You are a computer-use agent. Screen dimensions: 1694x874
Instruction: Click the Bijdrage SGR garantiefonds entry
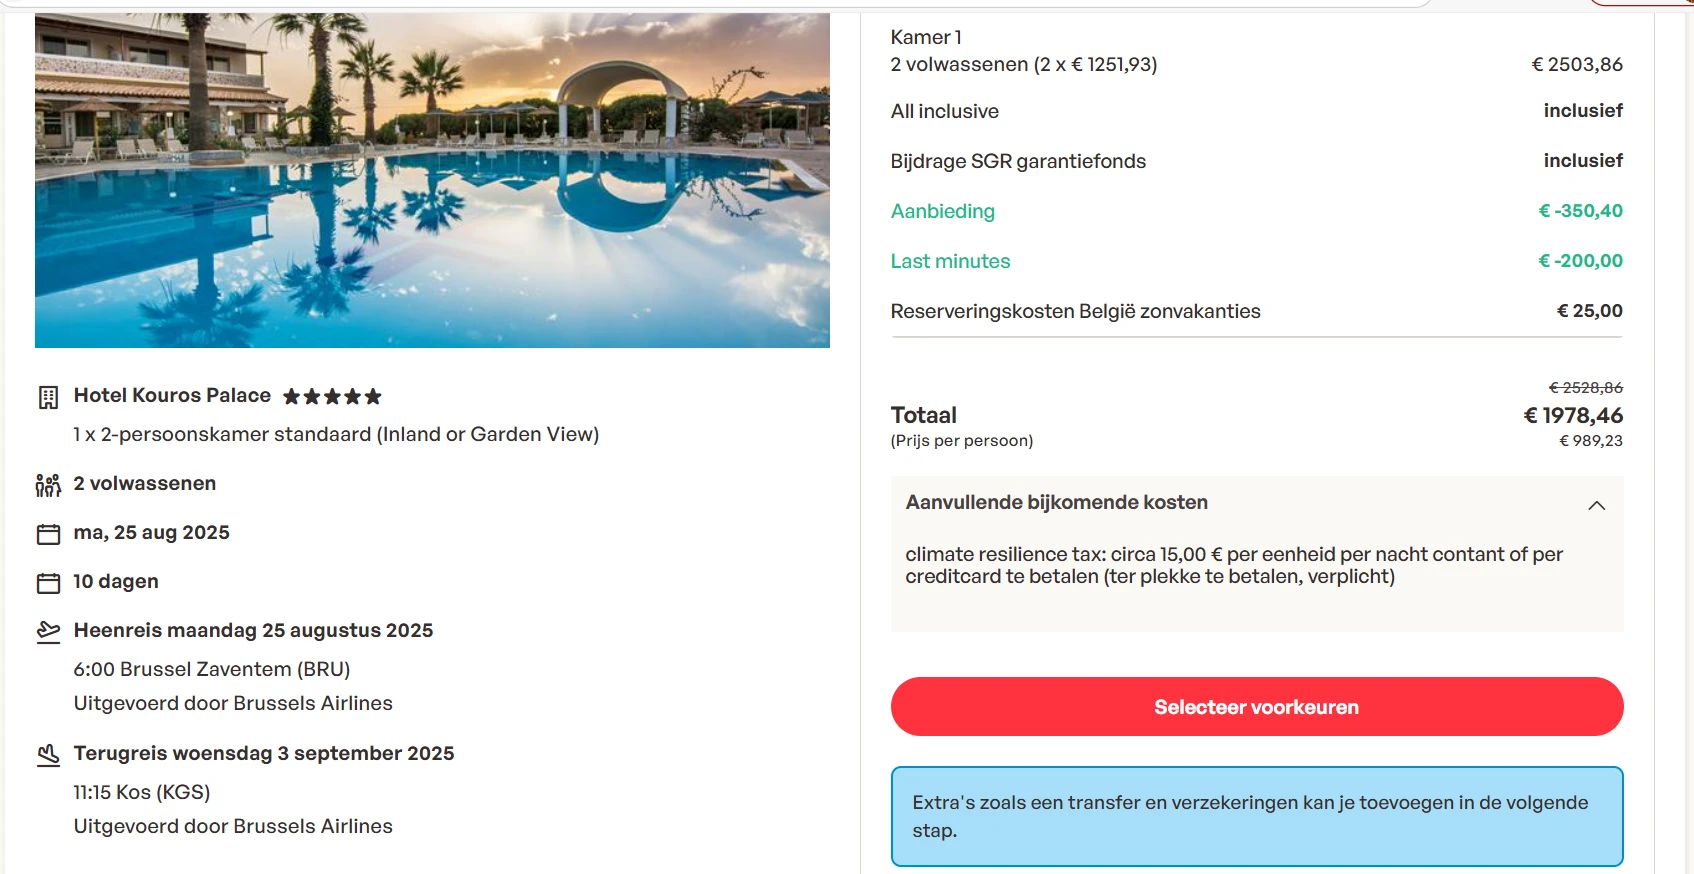[x=1018, y=161]
